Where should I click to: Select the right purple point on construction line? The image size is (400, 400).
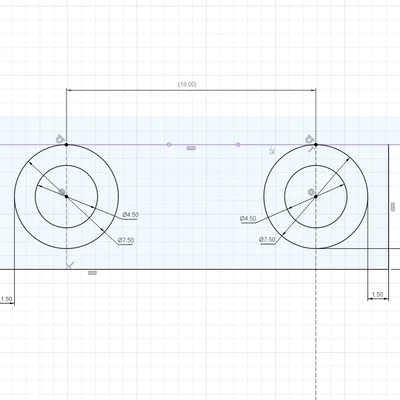(238, 144)
